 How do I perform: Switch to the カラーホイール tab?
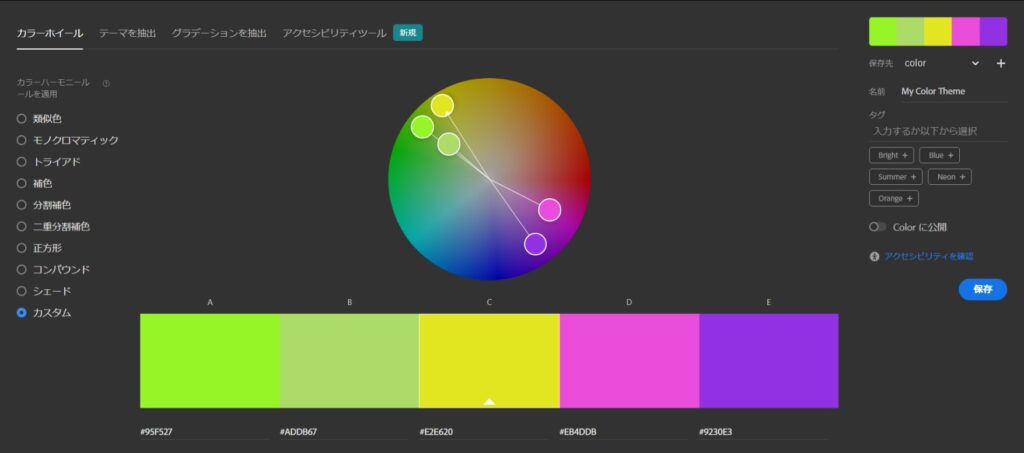(50, 33)
